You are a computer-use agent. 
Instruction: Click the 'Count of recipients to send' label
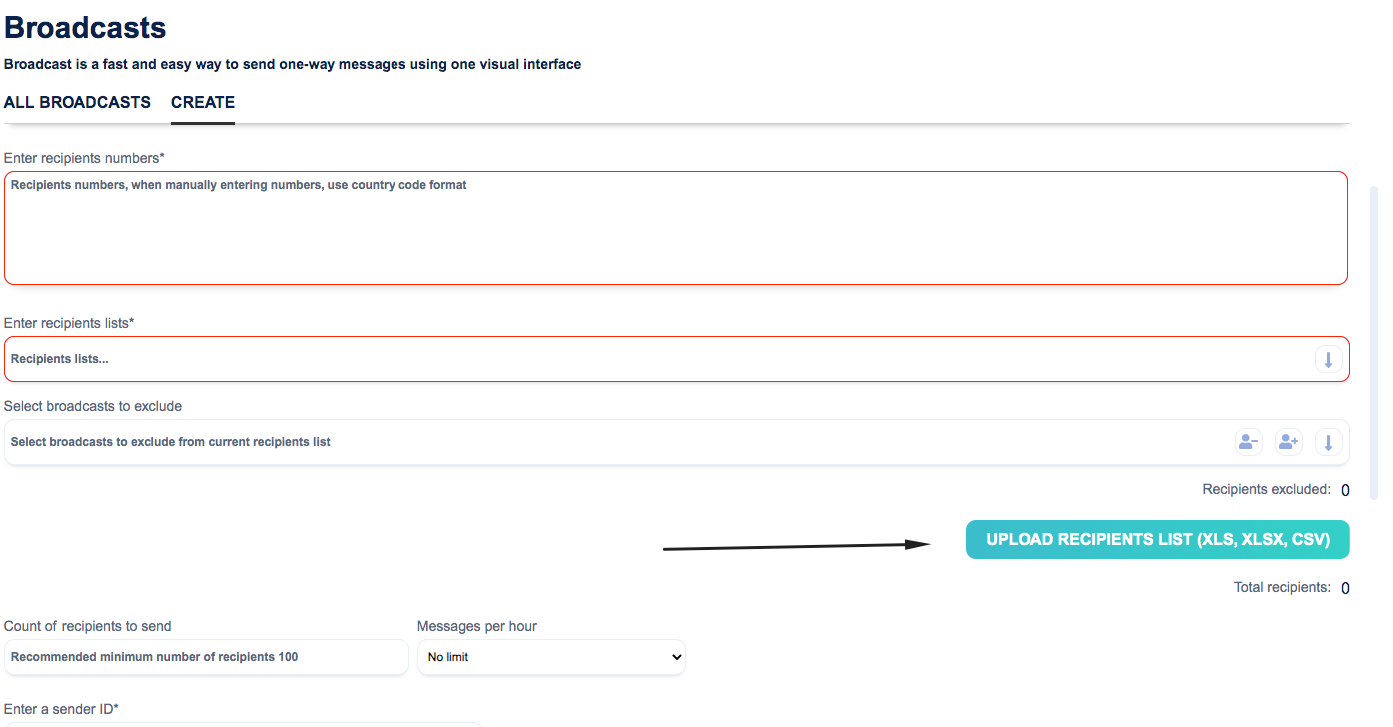coord(88,626)
